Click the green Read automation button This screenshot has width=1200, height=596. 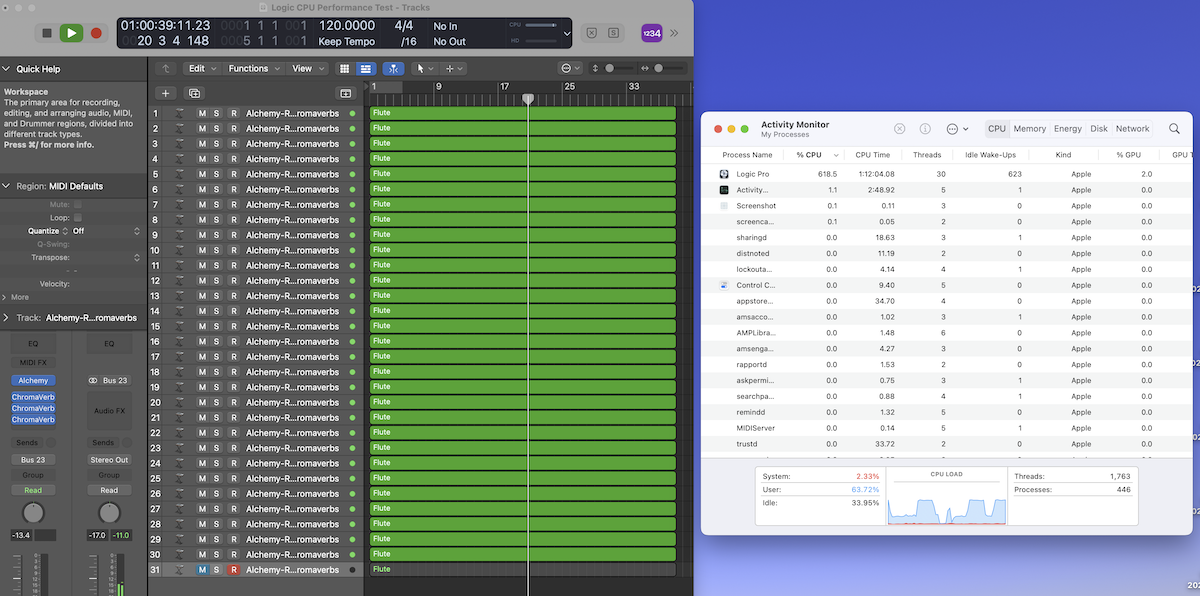tap(33, 490)
